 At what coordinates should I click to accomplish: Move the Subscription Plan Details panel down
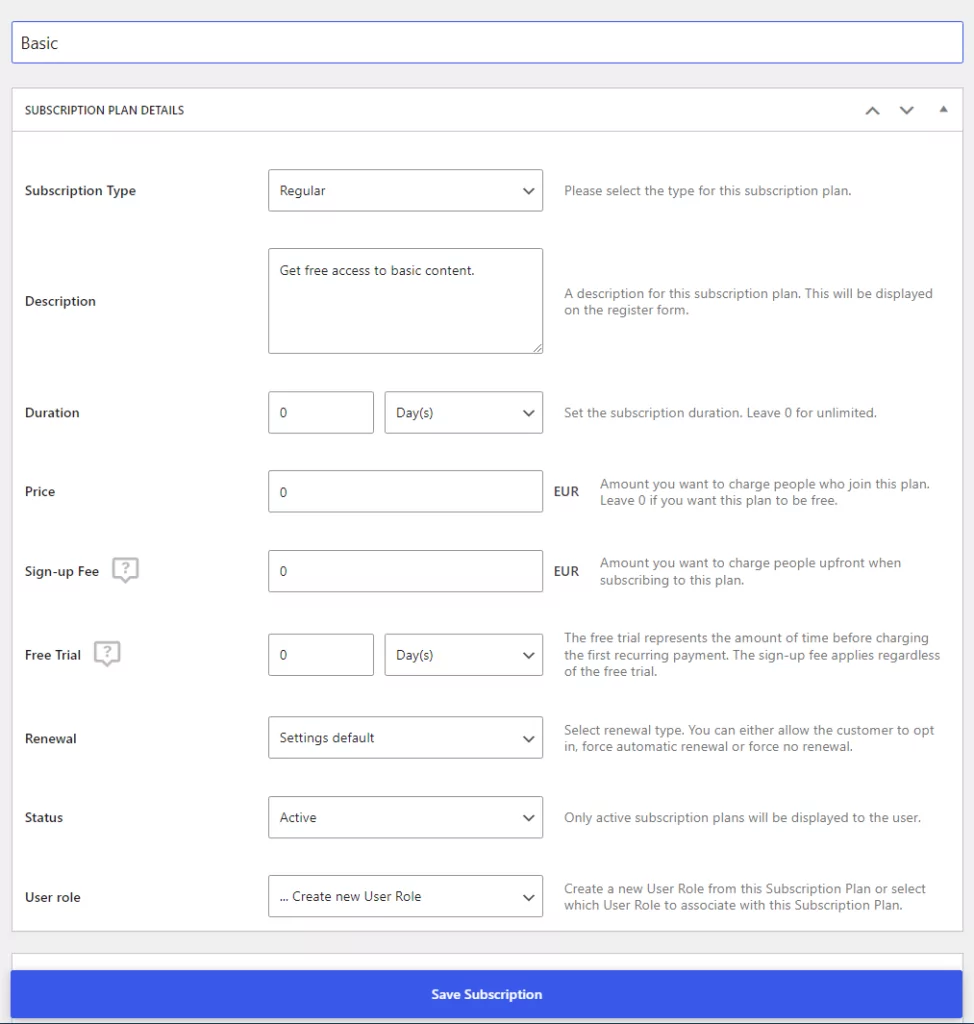[907, 110]
